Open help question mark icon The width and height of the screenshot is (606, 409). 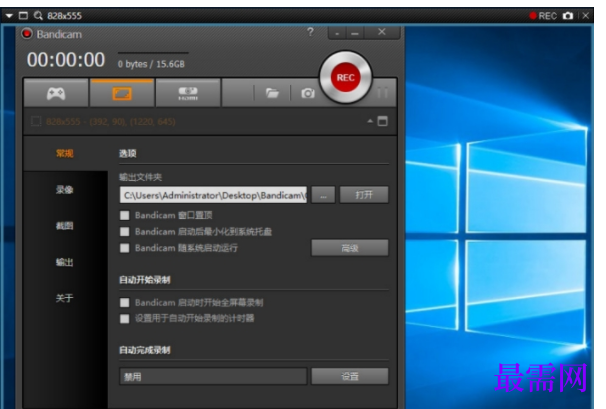point(310,32)
